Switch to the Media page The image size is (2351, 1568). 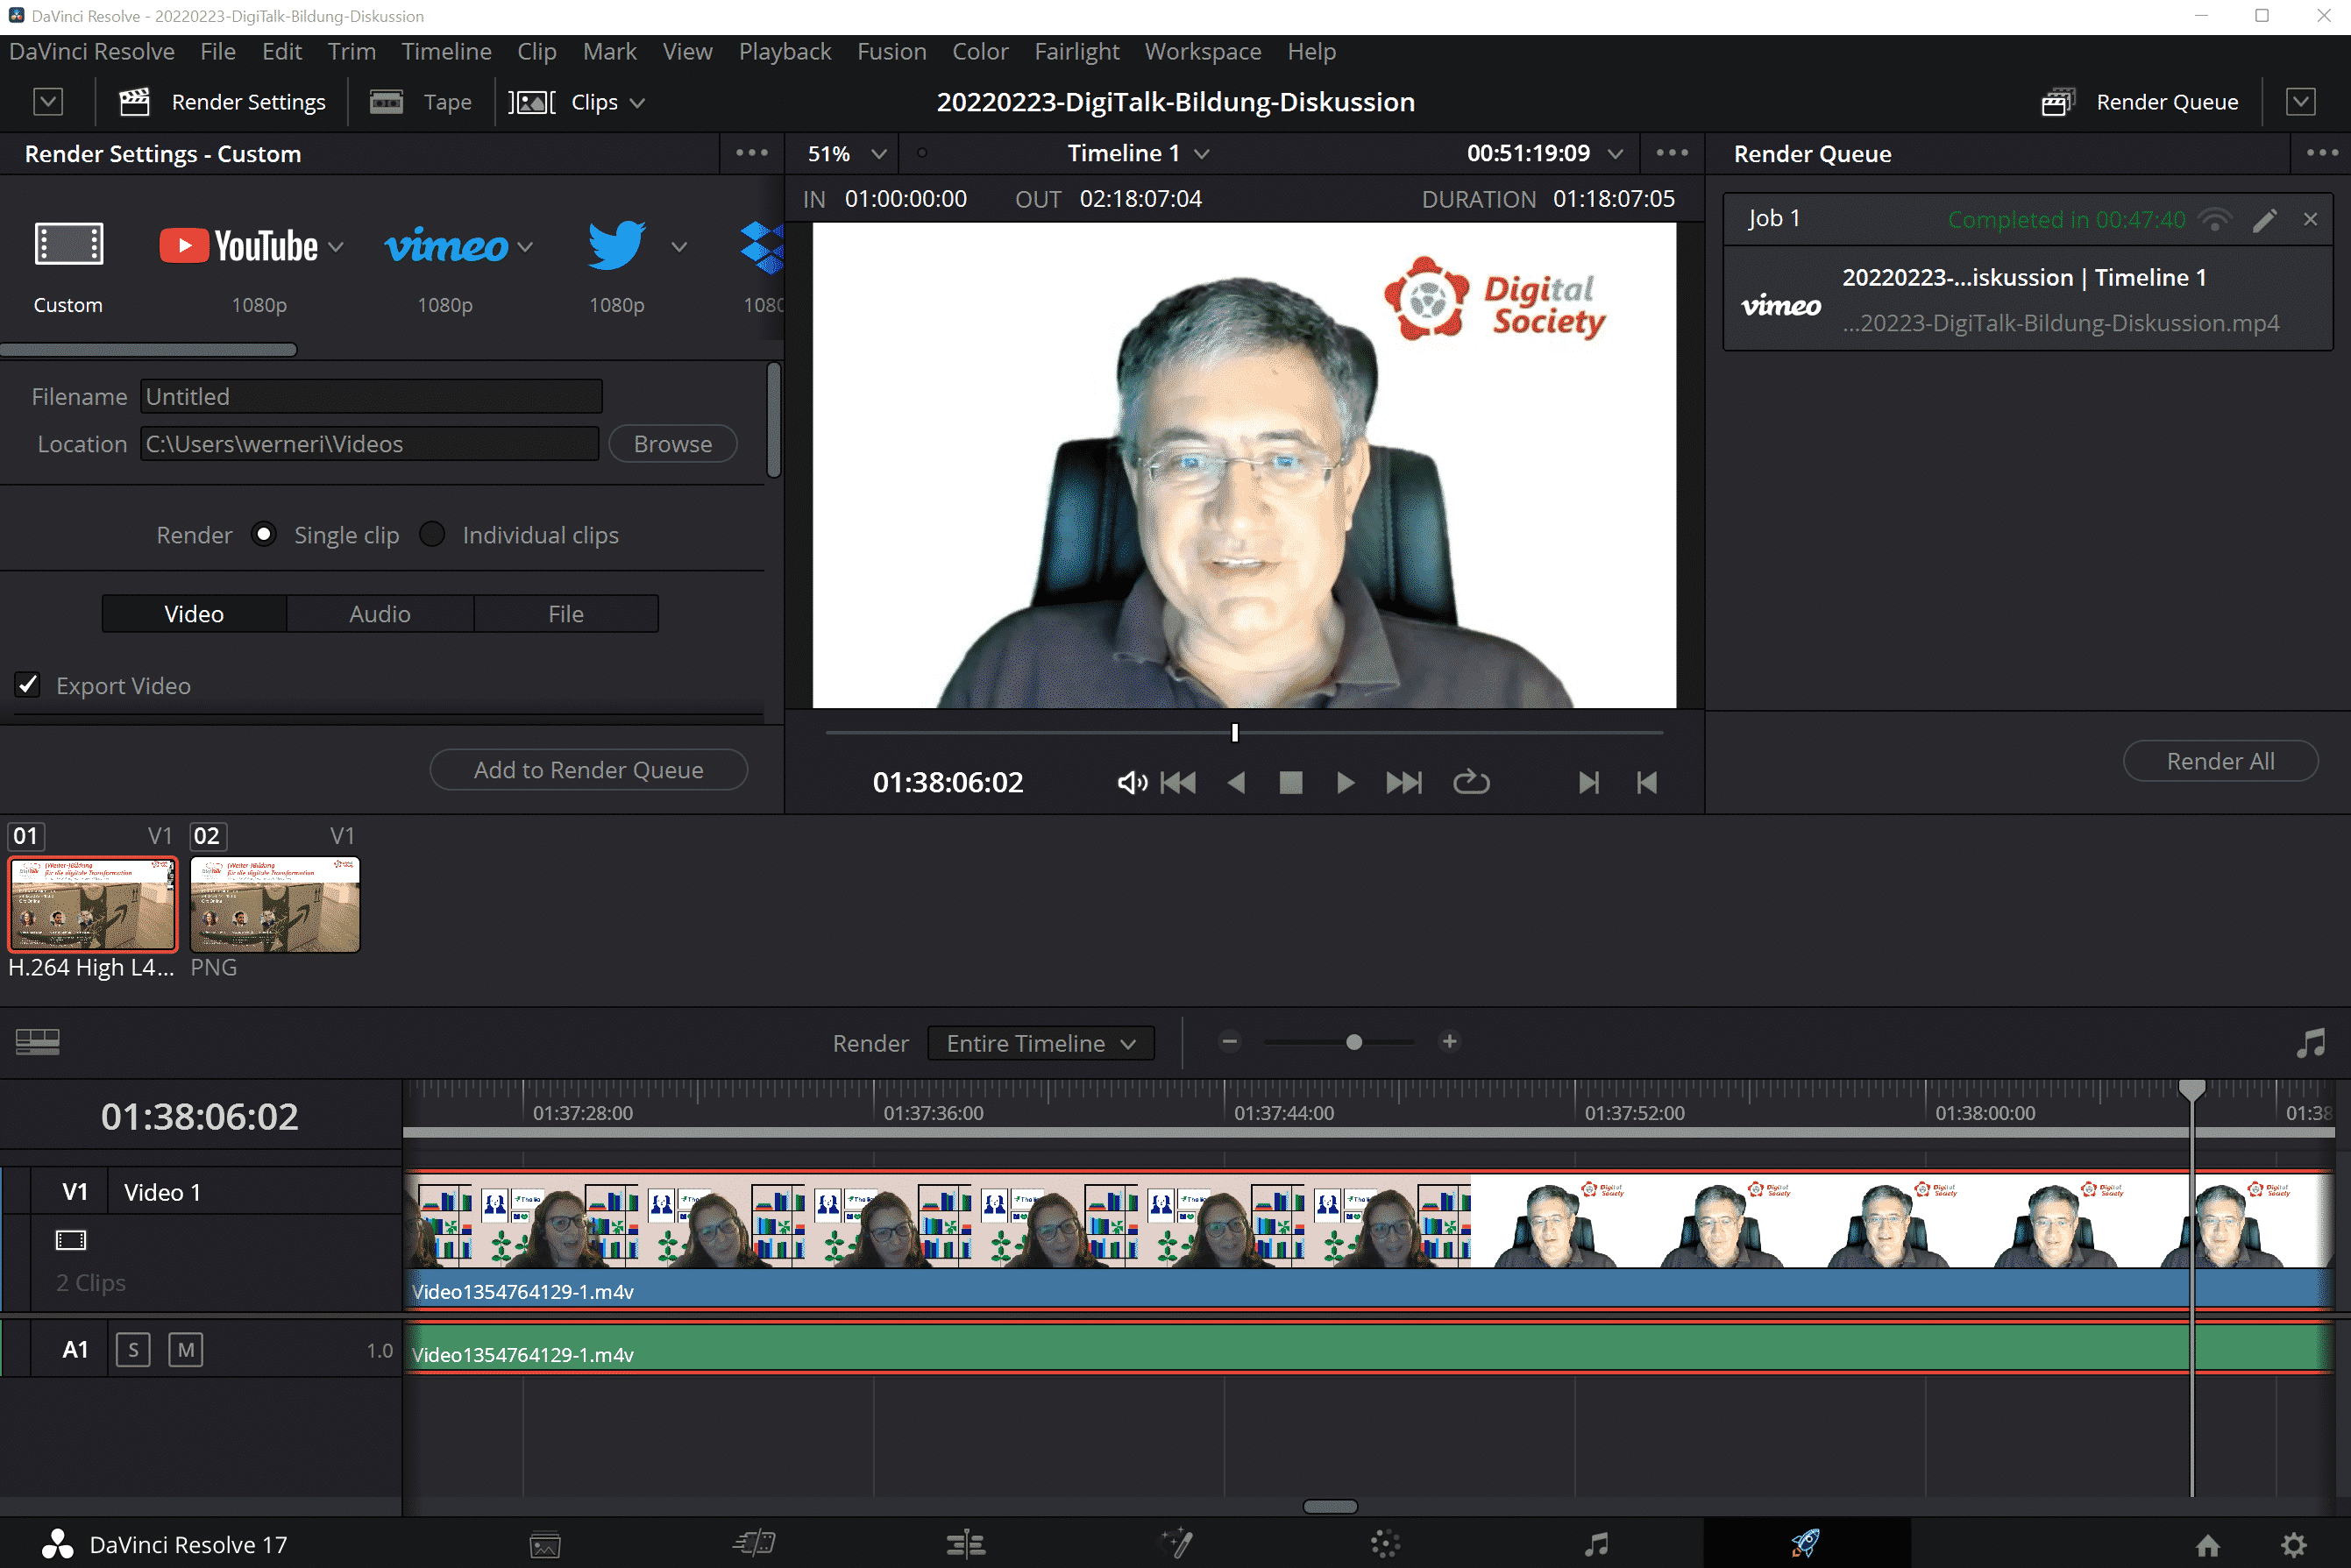[x=545, y=1545]
